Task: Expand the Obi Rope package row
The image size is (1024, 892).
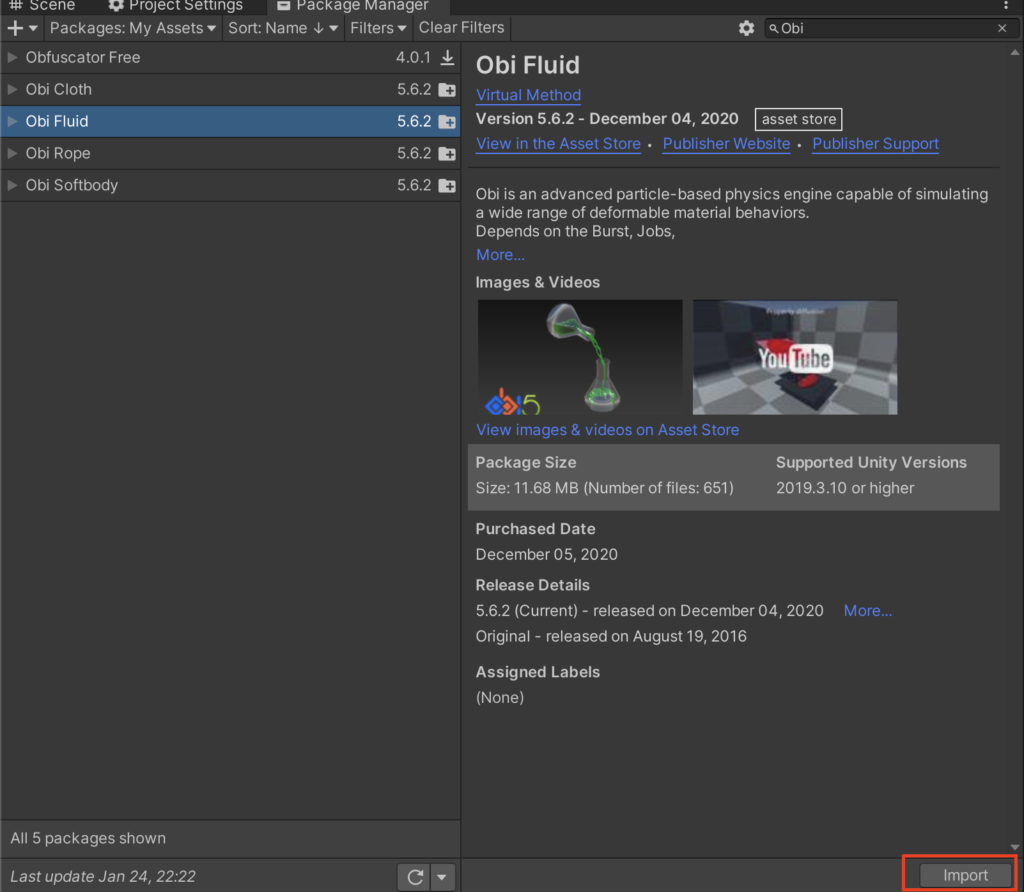Action: pyautogui.click(x=12, y=153)
